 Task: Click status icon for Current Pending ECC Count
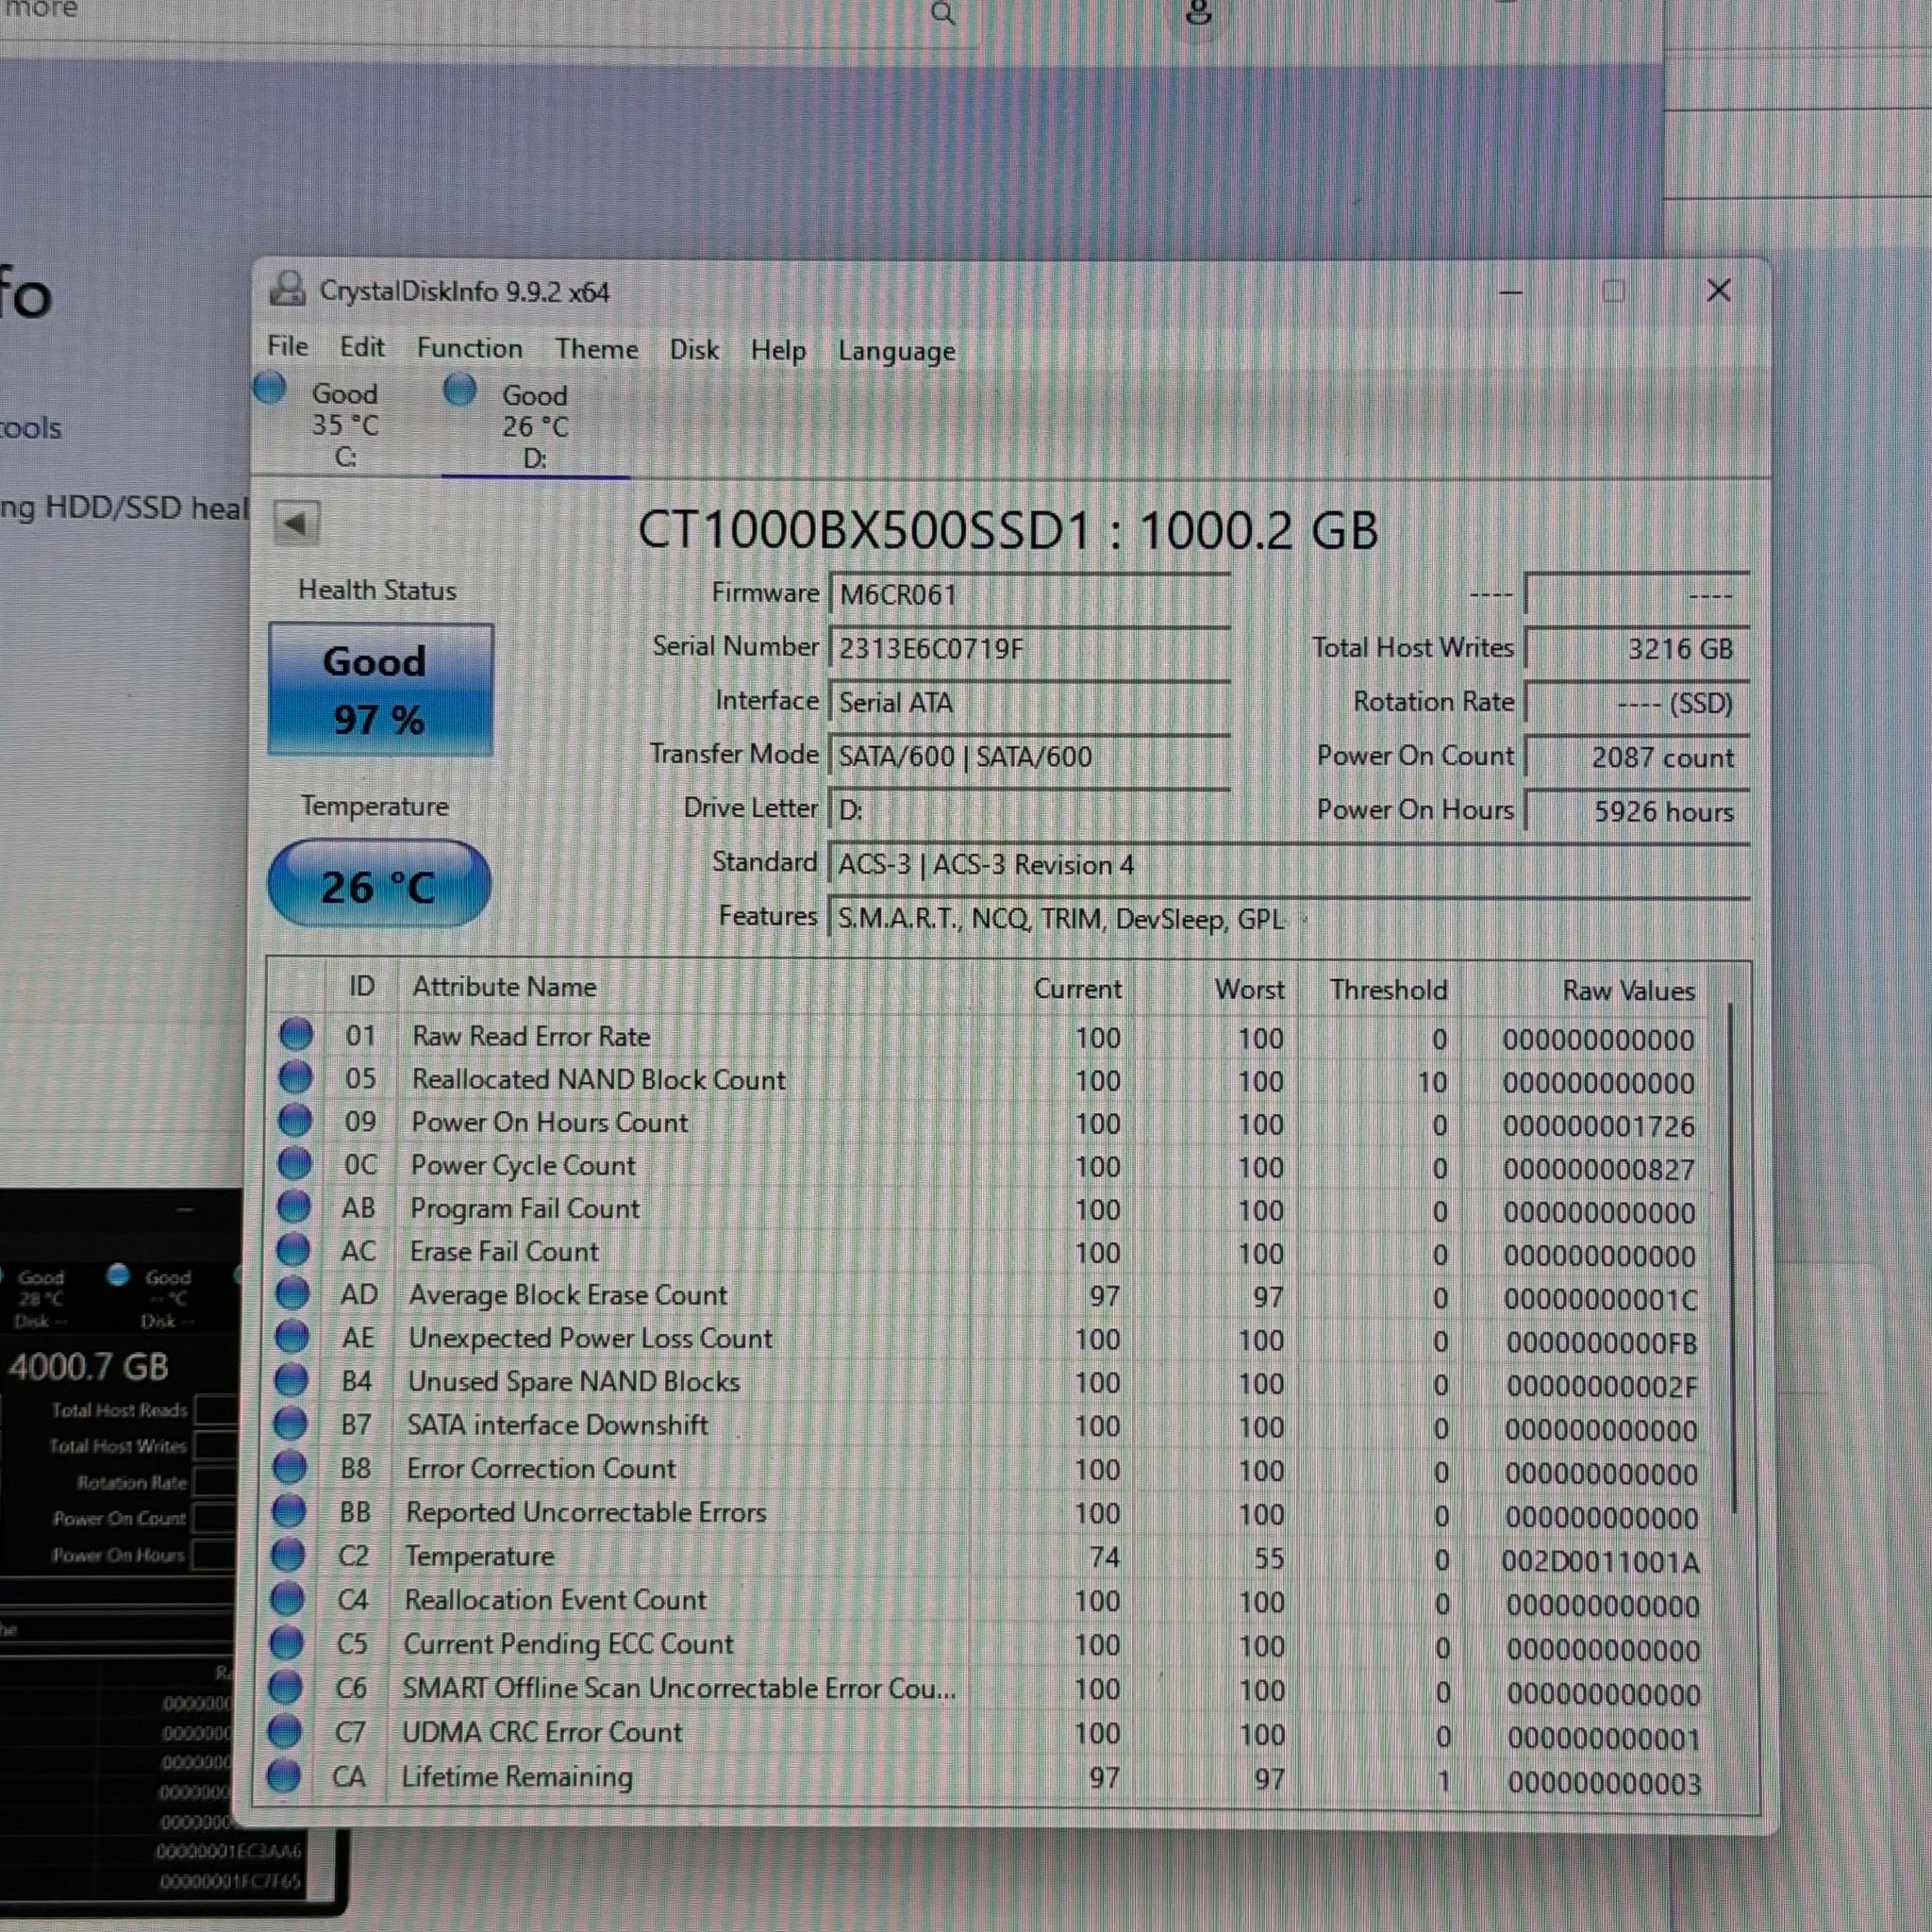tap(287, 1643)
